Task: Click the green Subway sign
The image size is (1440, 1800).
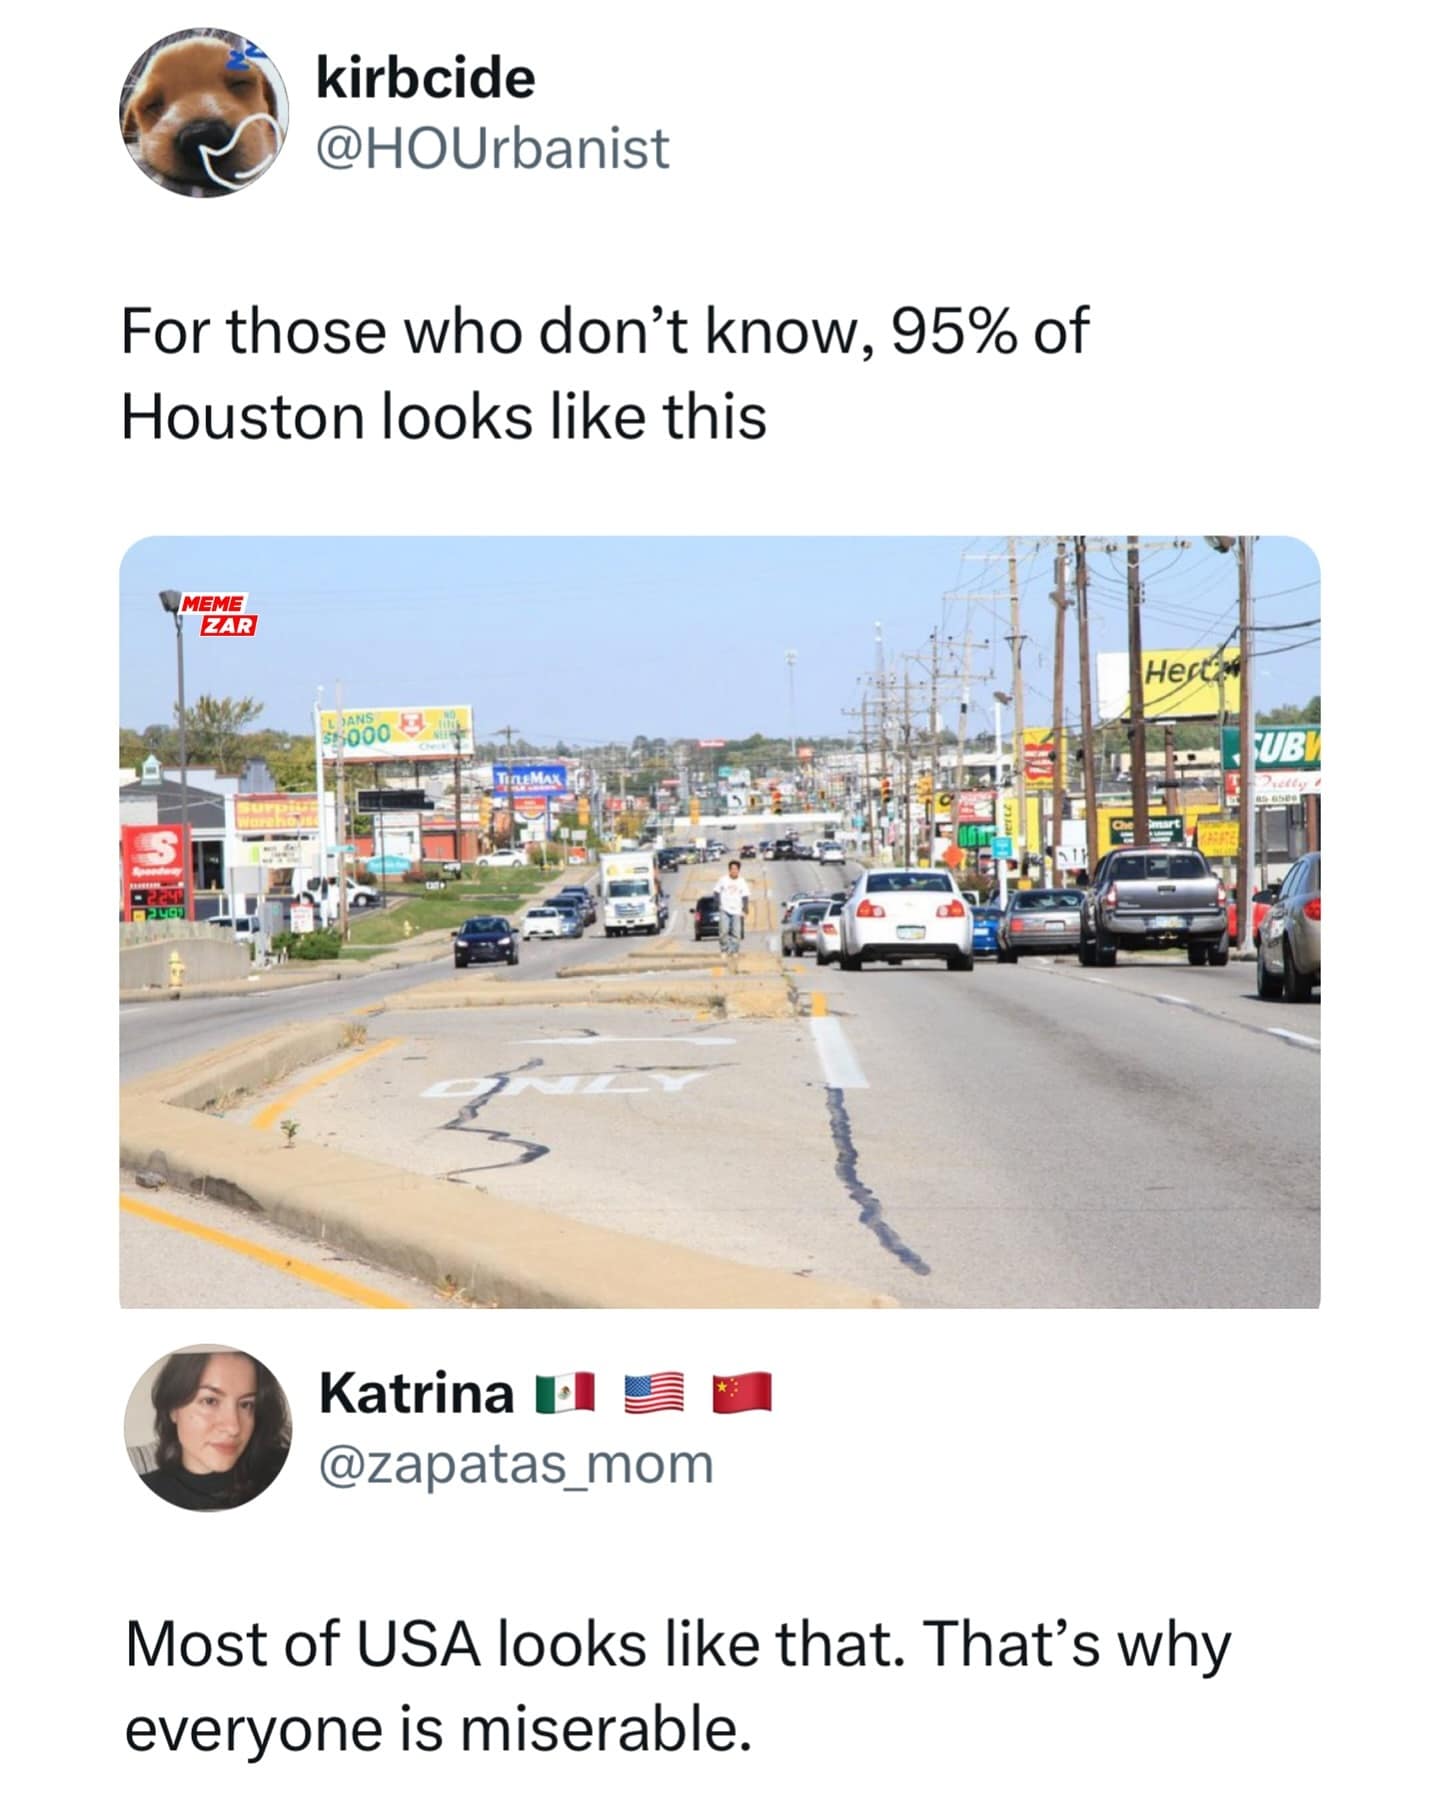Action: pyautogui.click(x=1270, y=746)
